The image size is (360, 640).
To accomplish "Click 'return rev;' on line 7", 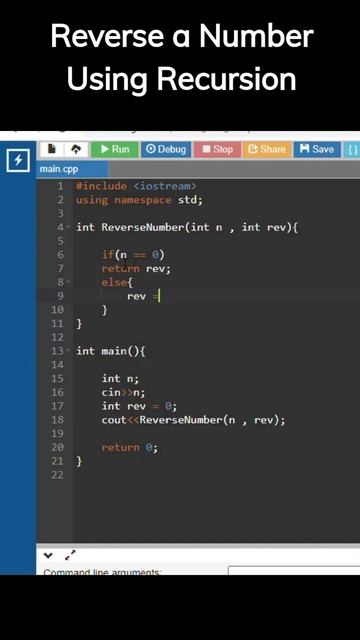I will click(136, 269).
